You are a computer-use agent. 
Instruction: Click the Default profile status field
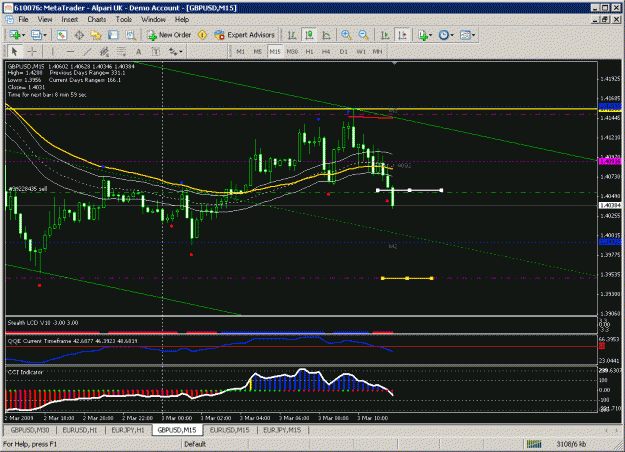(195, 444)
